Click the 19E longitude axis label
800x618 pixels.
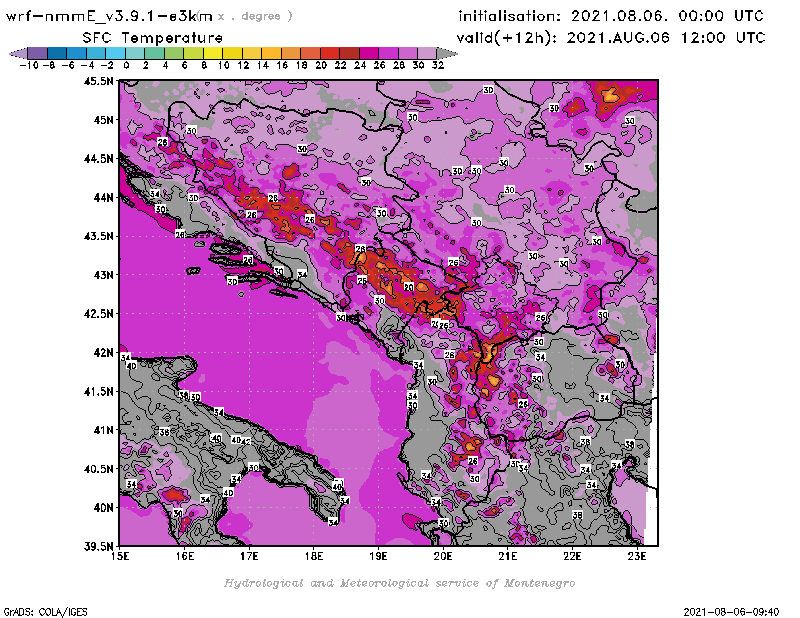pyautogui.click(x=378, y=557)
